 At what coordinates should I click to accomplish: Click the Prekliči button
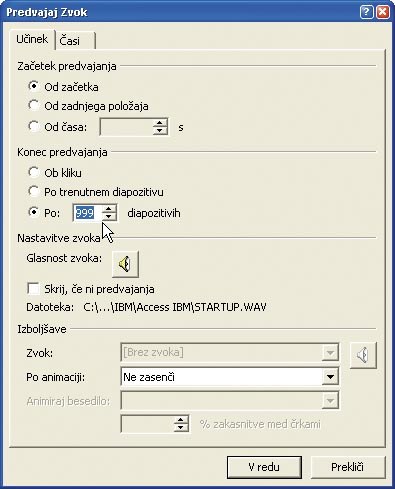[347, 467]
